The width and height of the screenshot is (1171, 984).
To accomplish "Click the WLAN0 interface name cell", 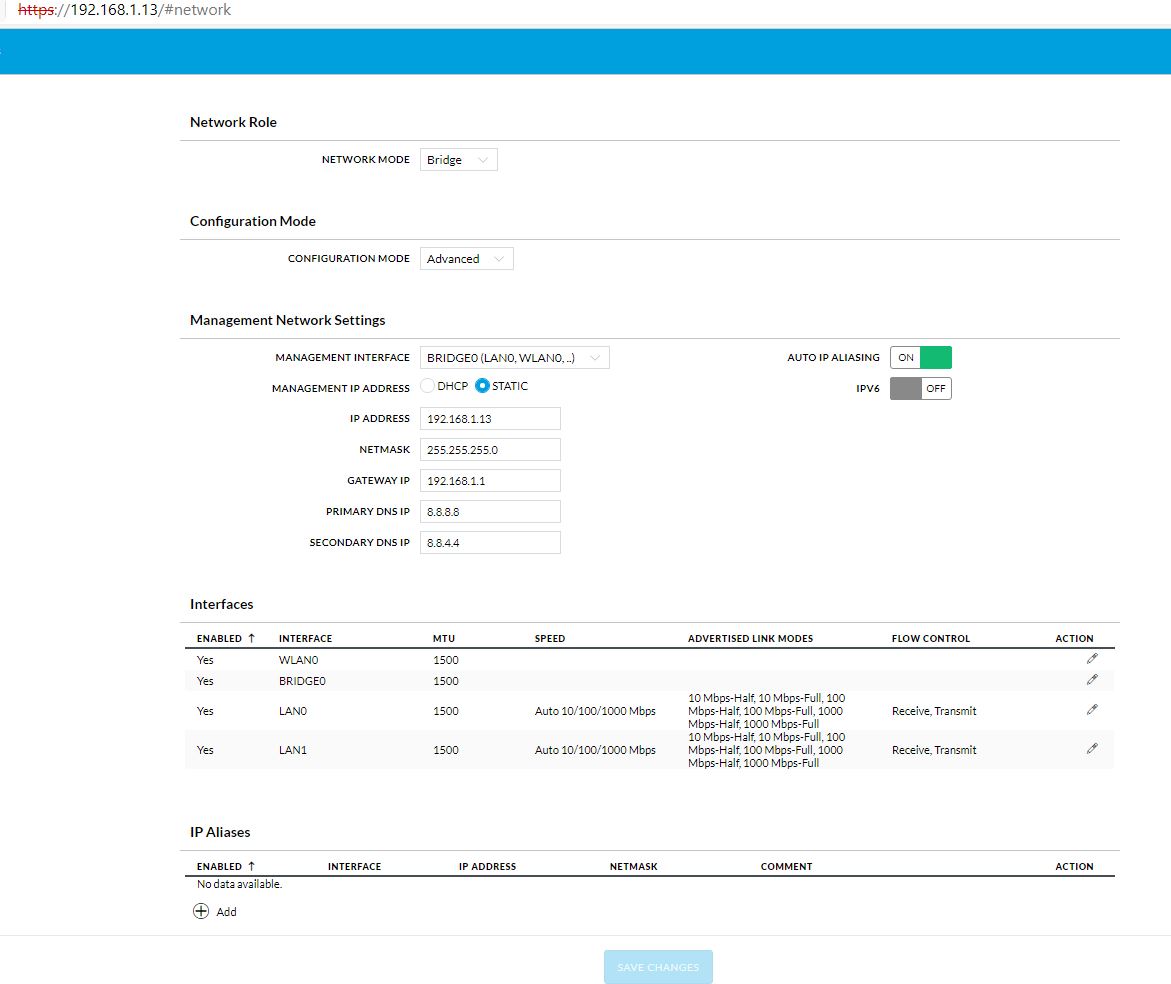I will (299, 660).
